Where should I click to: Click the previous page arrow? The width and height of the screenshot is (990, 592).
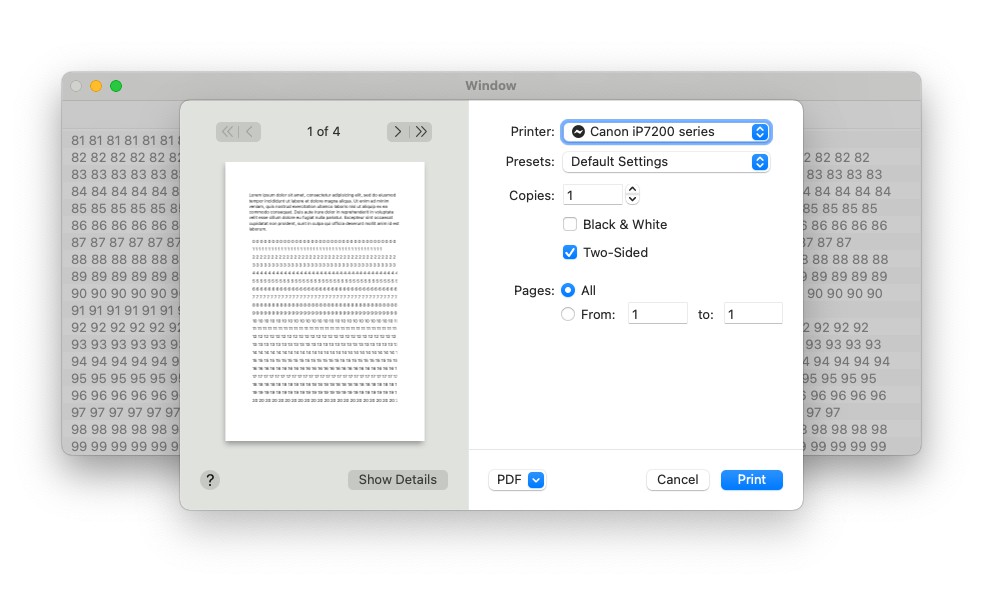250,131
